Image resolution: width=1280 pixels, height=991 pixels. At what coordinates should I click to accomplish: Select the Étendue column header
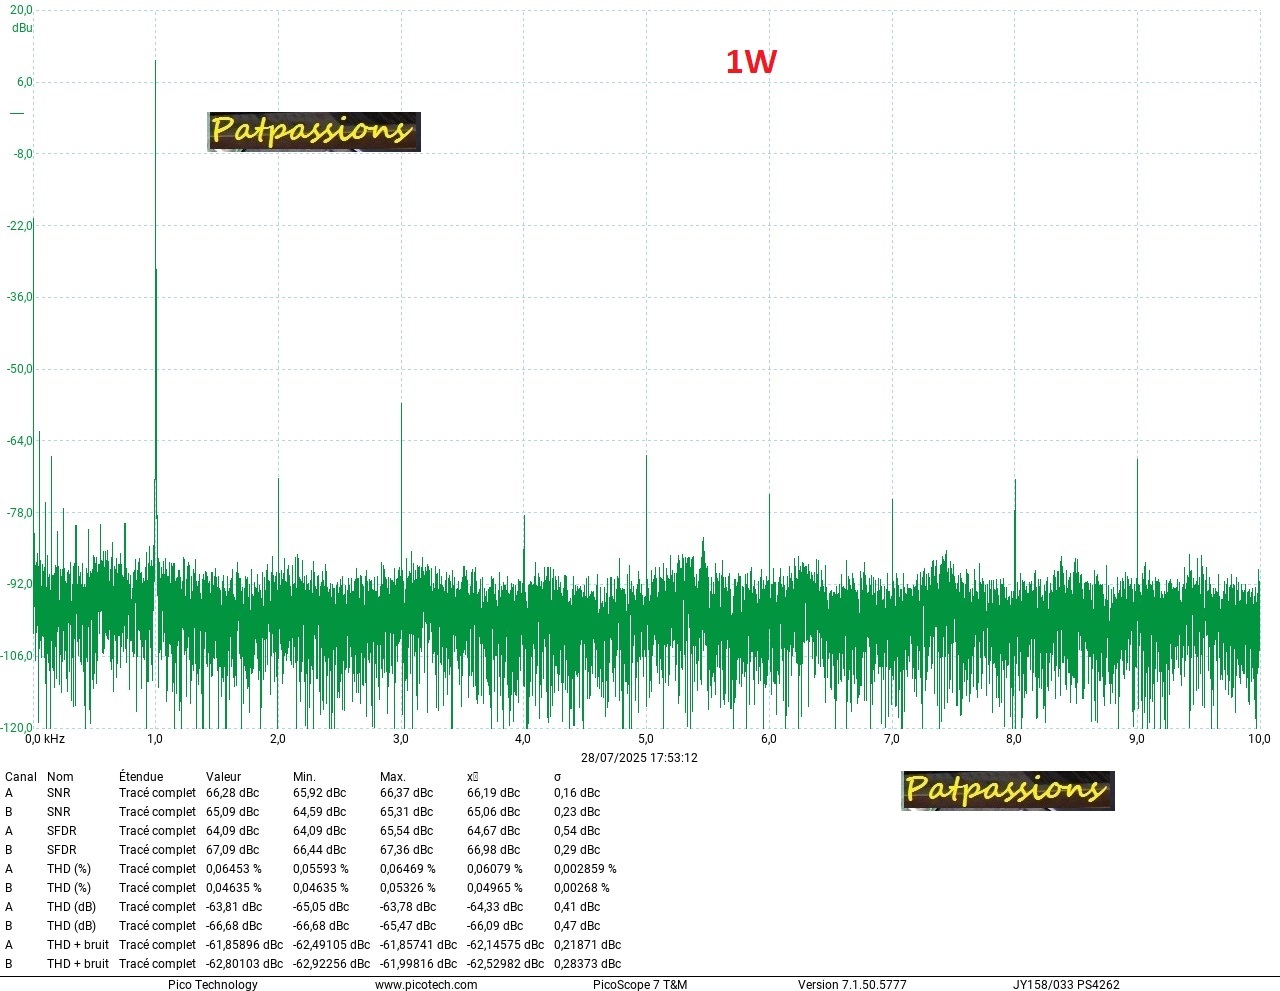(141, 777)
